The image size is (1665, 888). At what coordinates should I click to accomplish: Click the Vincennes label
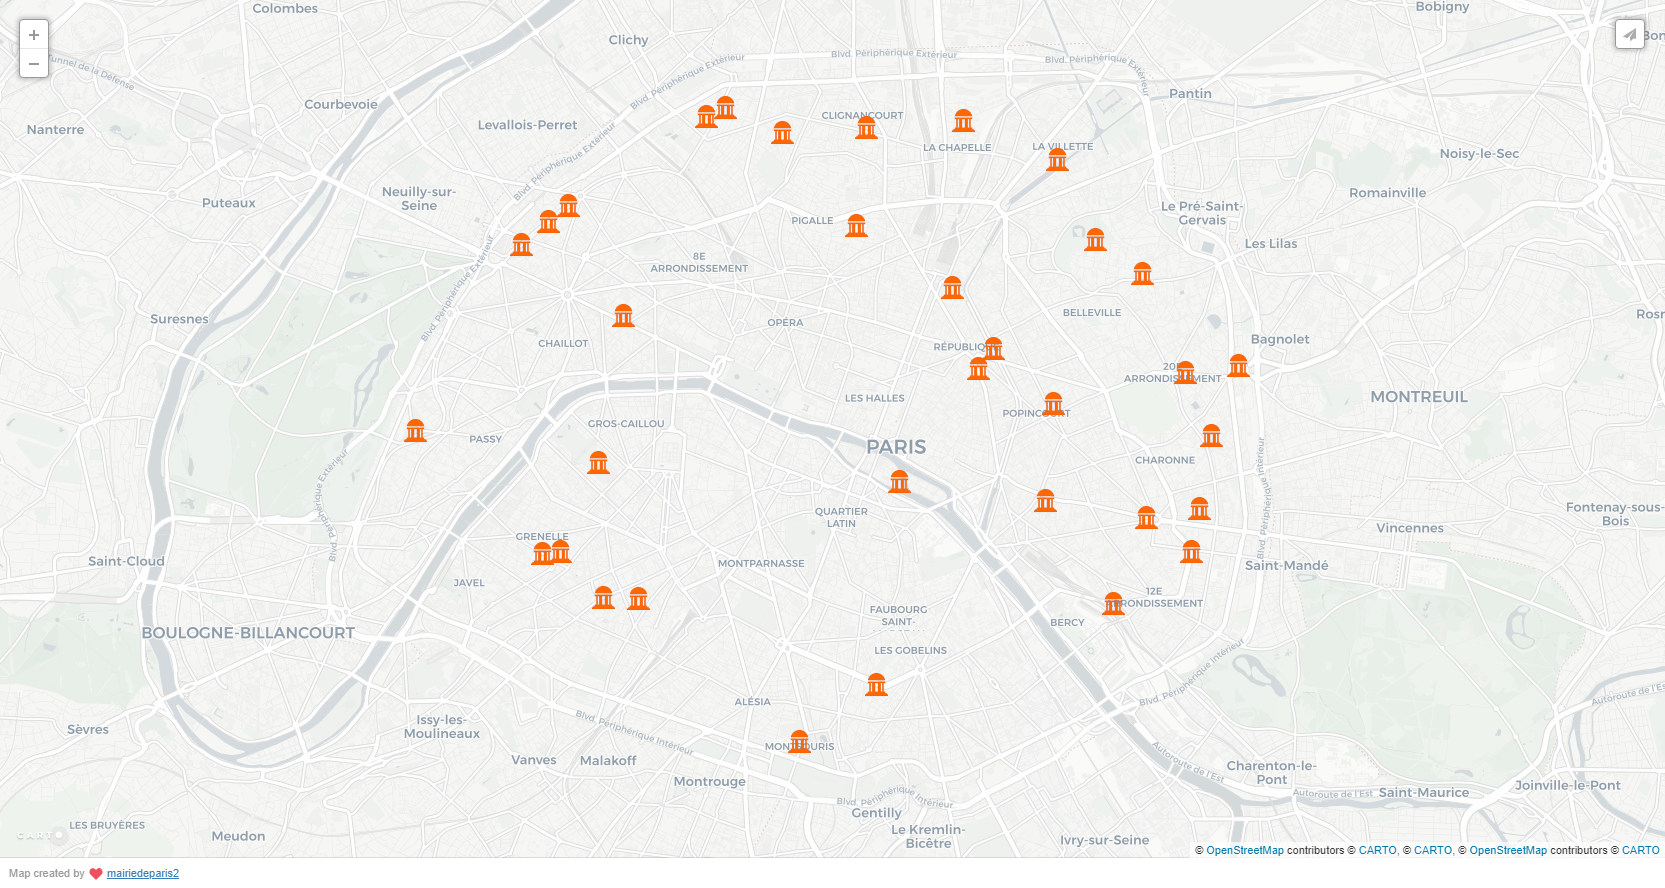(x=1410, y=528)
